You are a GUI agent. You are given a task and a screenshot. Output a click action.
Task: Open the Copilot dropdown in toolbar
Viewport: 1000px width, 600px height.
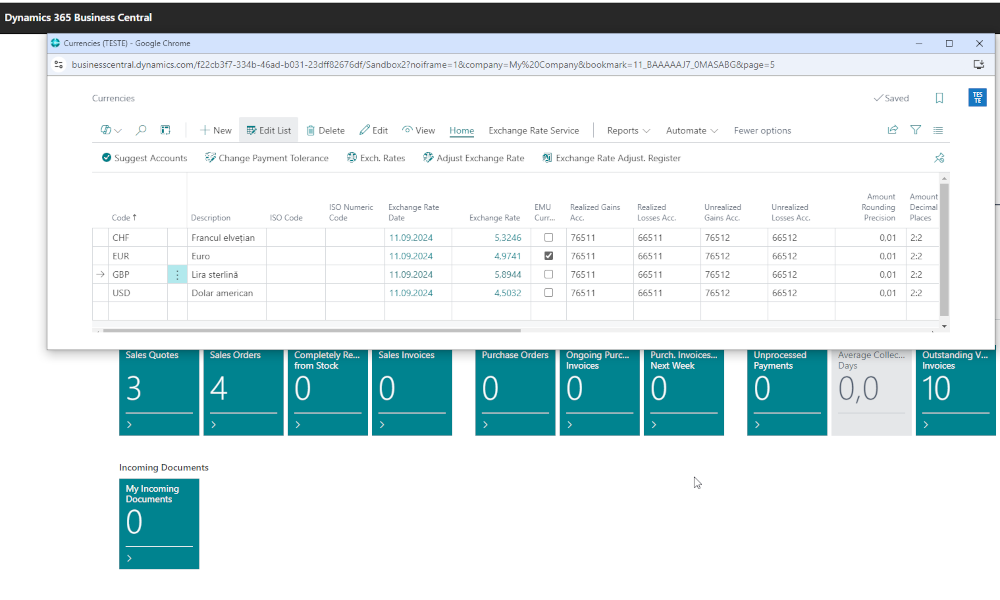(111, 130)
